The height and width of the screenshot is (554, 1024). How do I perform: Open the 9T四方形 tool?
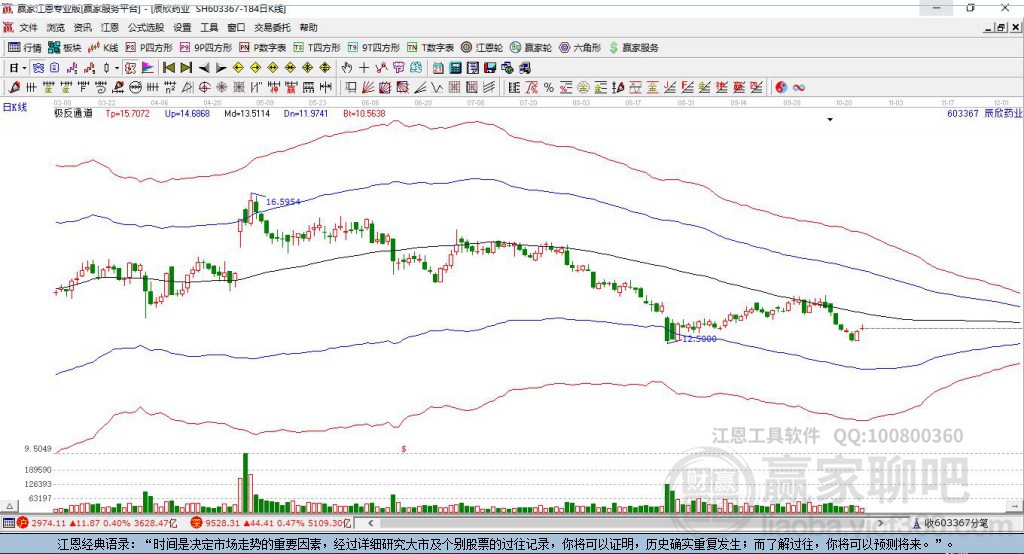(373, 47)
